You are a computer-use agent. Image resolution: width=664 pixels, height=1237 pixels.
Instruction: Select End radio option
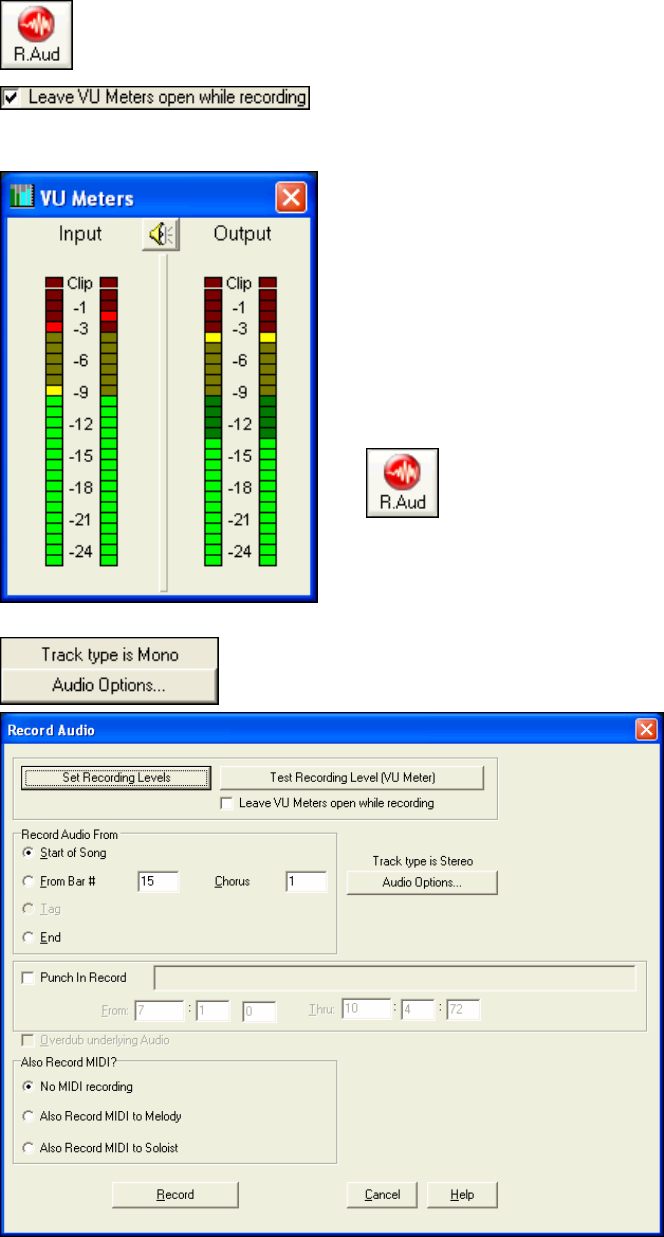28,937
